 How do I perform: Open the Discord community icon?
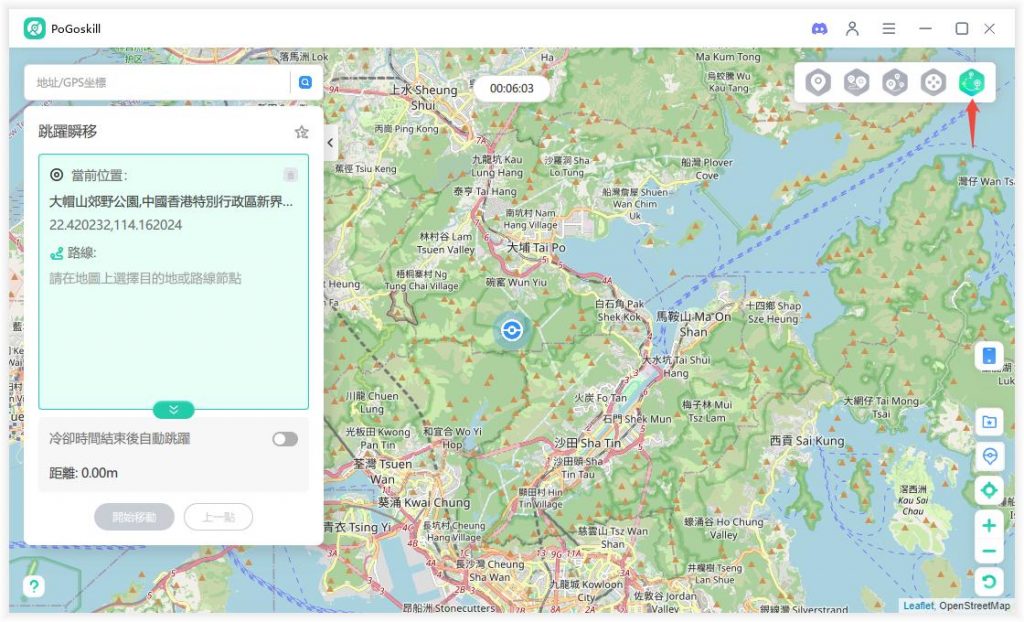[x=819, y=29]
